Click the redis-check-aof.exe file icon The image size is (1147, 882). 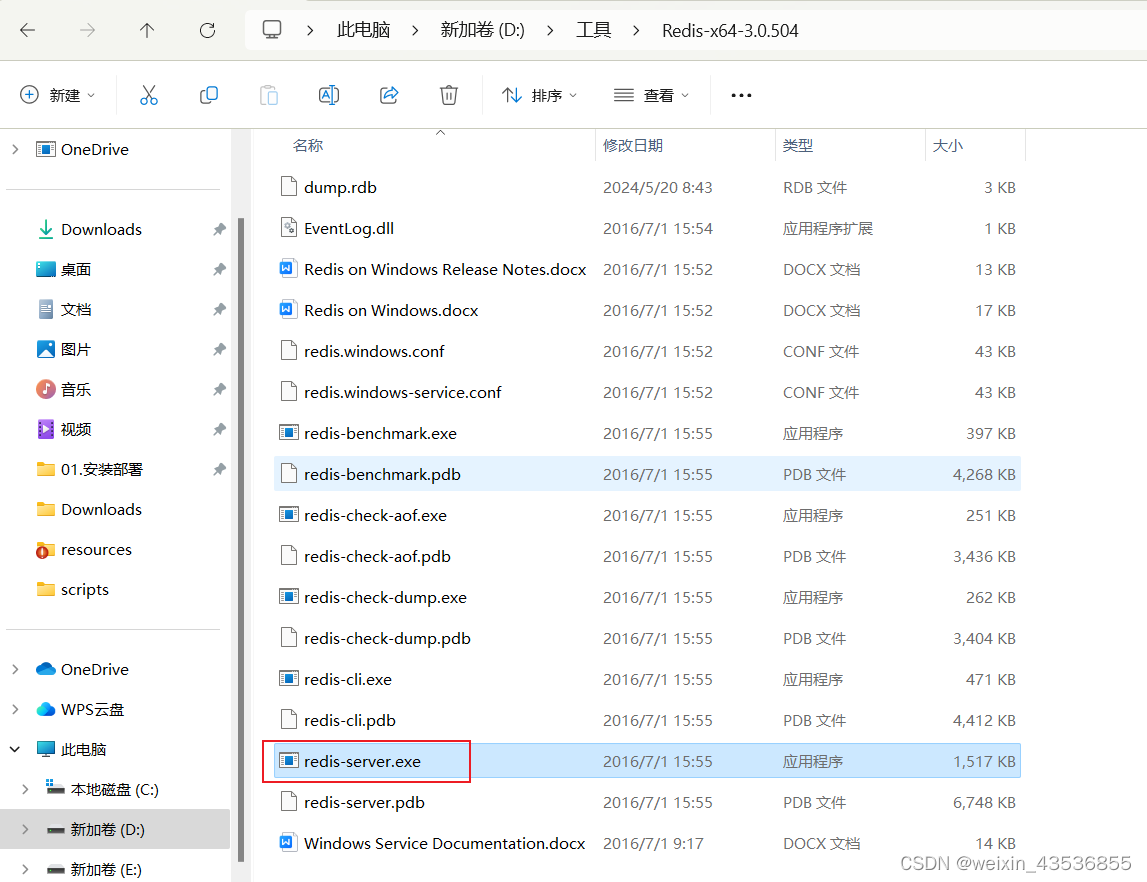point(289,515)
